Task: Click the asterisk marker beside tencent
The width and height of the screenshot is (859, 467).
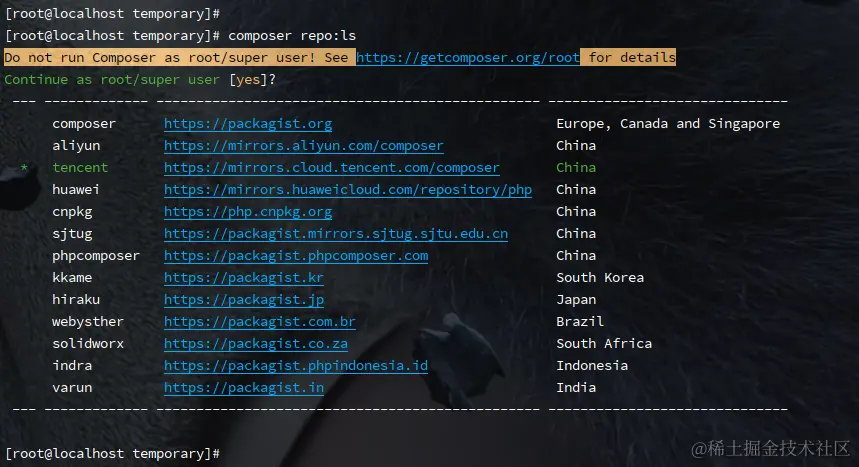Action: [24, 168]
